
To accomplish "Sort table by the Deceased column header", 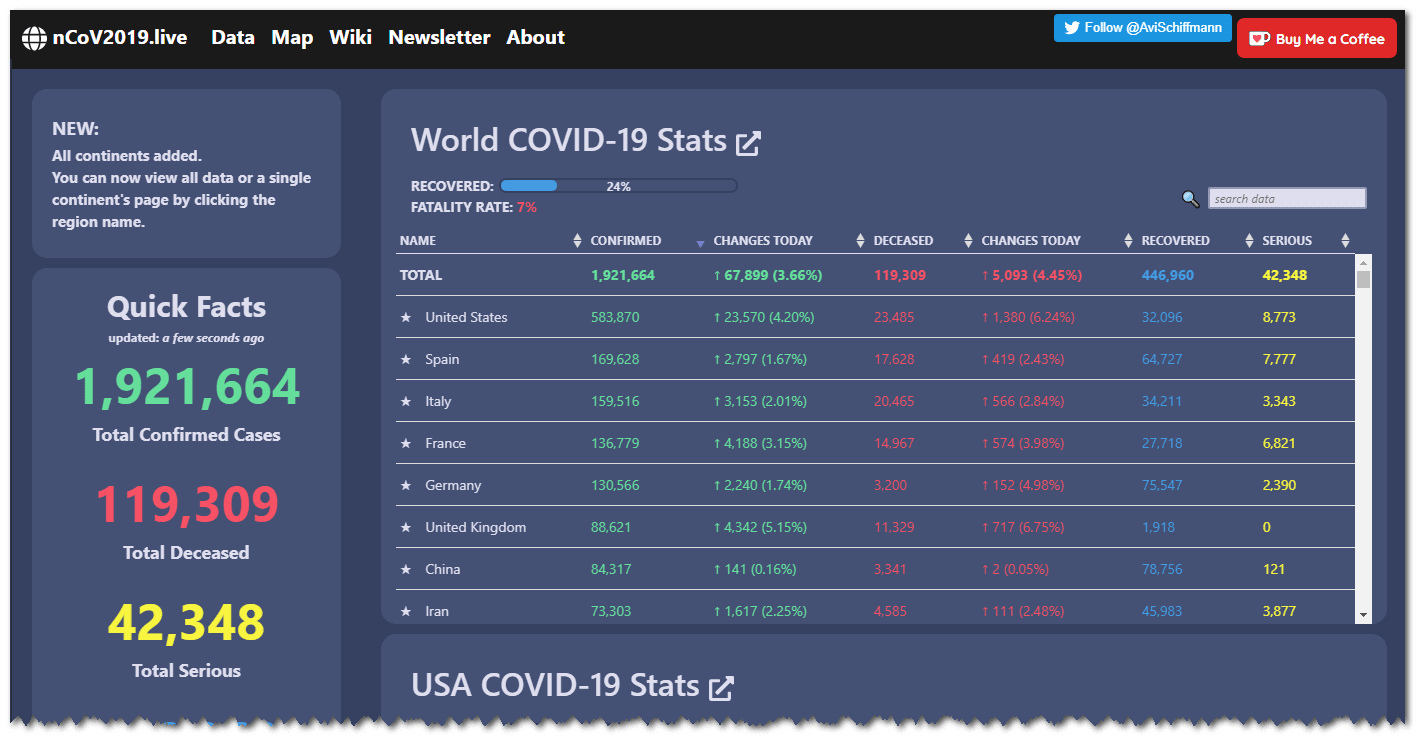I will (903, 241).
